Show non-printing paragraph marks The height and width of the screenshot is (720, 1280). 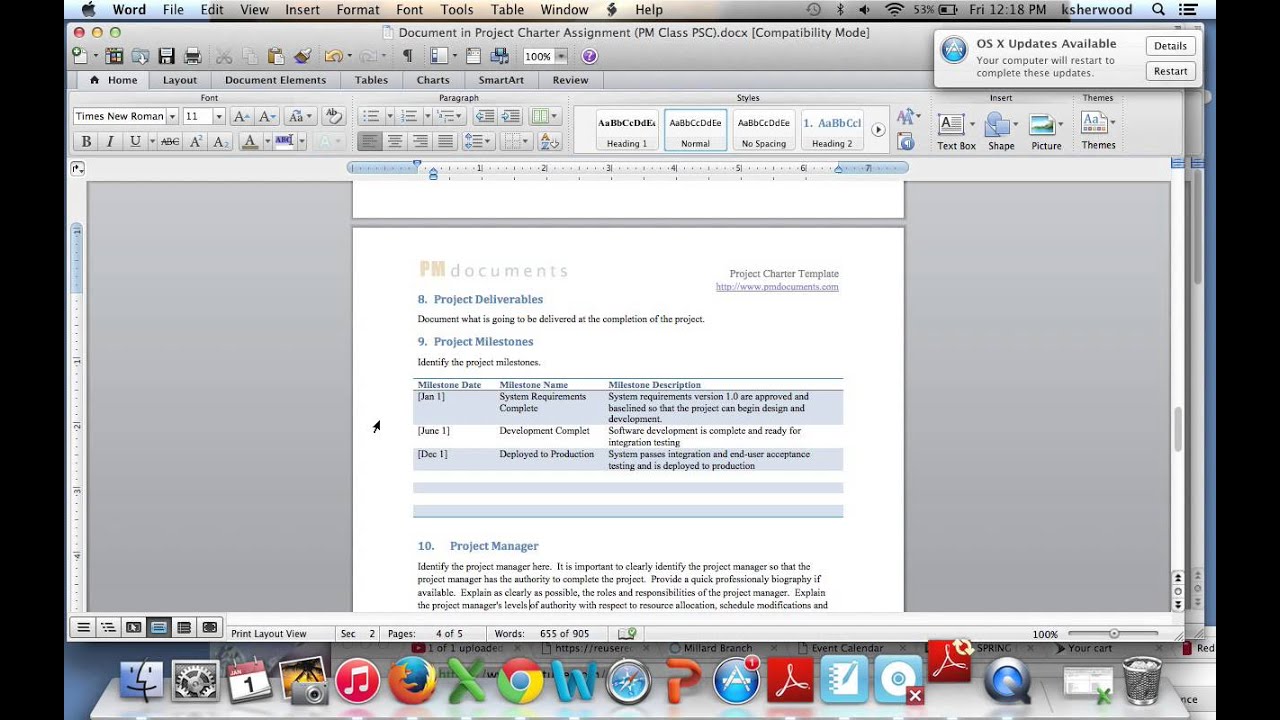pyautogui.click(x=407, y=56)
